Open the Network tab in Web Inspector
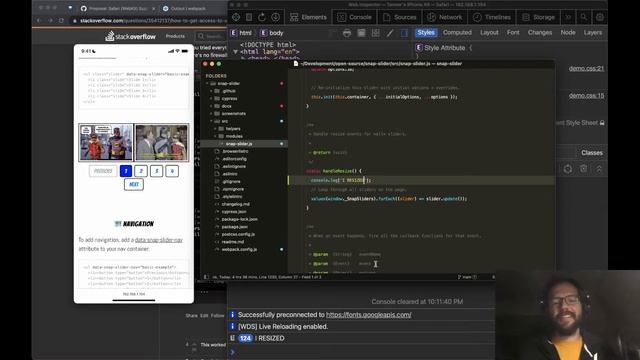This screenshot has height=360, width=640. click(444, 17)
